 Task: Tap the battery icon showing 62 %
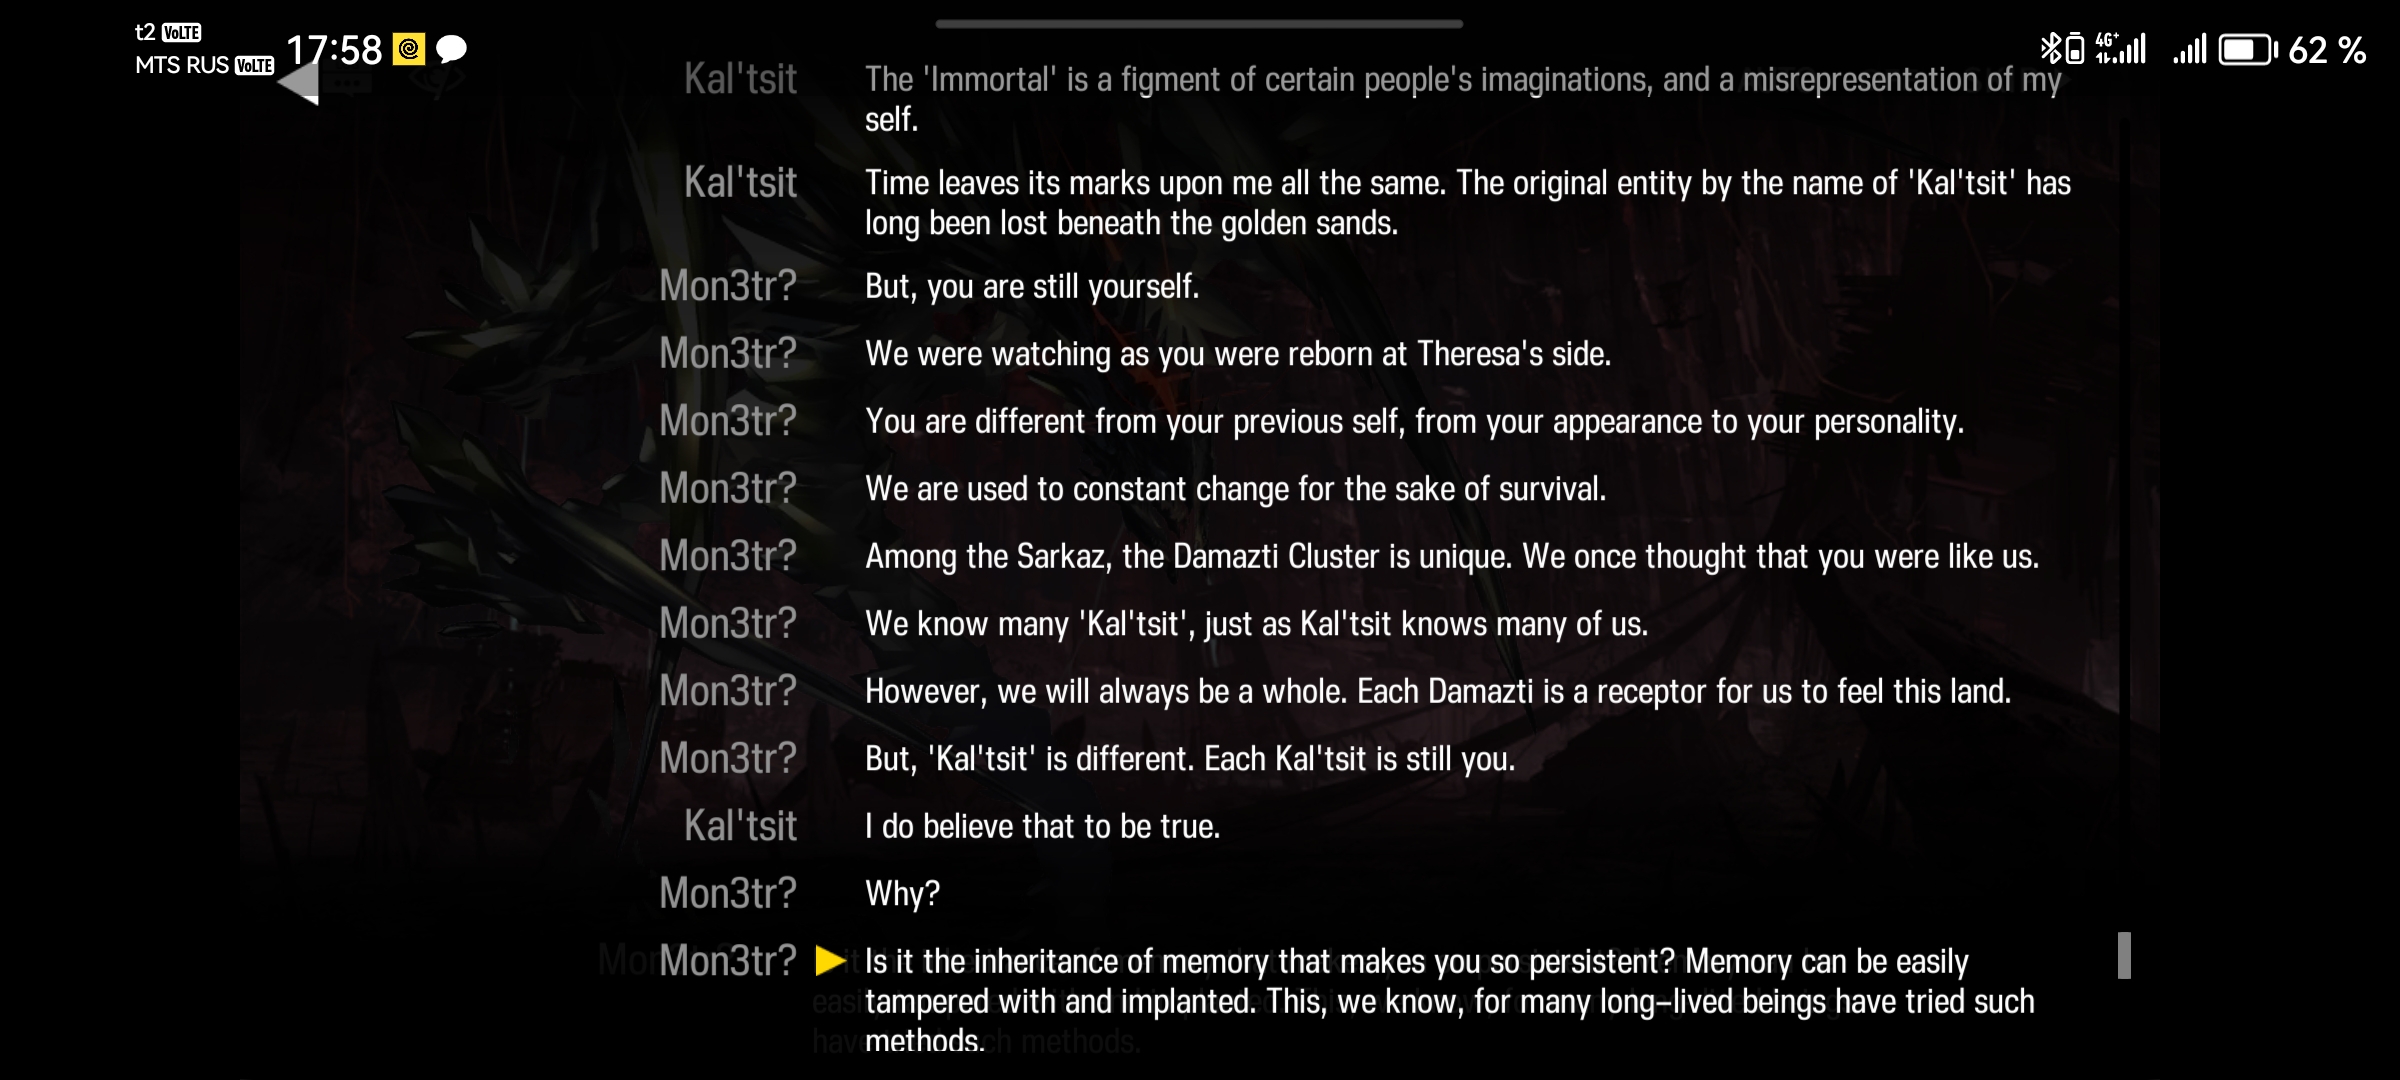click(x=2247, y=49)
